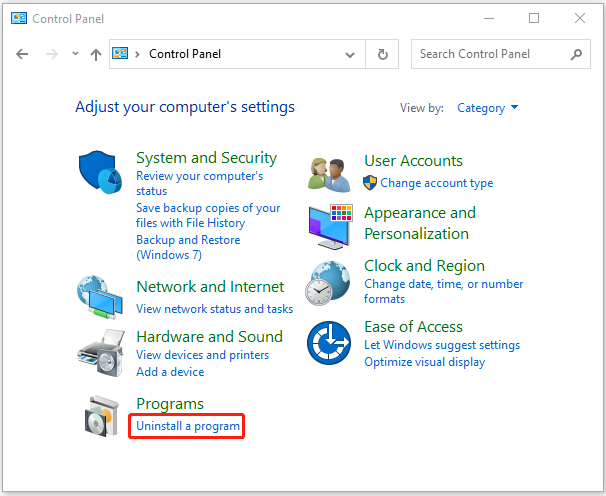Open the recent locations dropdown arrow

[x=75, y=54]
